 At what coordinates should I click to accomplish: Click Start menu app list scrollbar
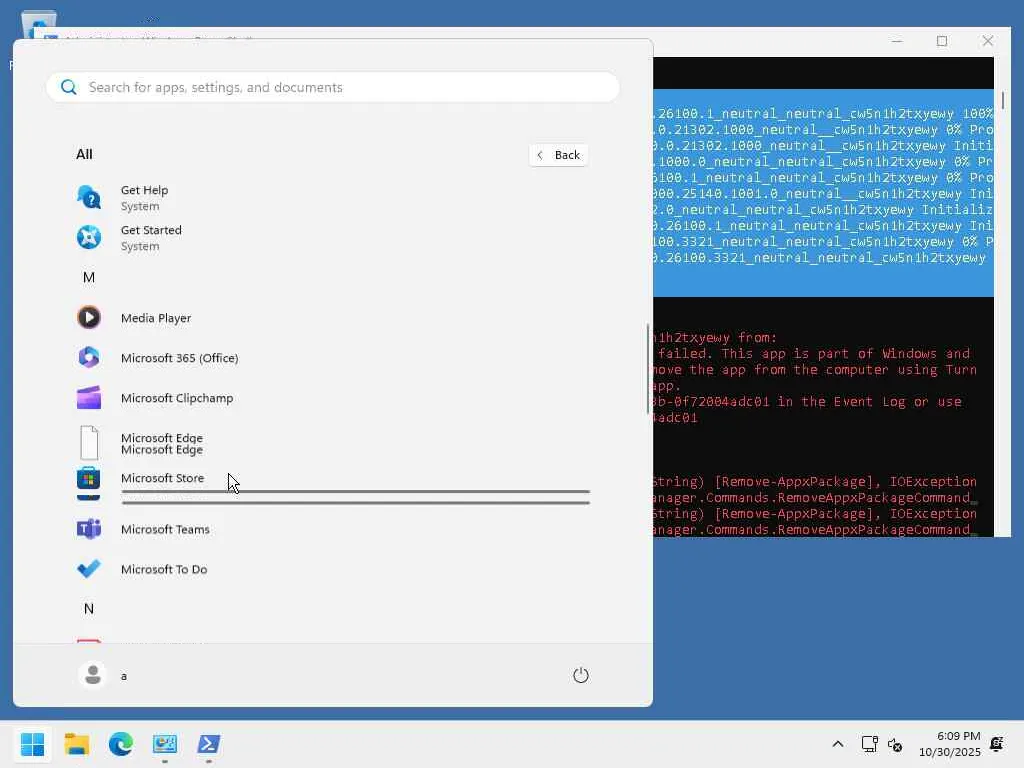point(648,368)
